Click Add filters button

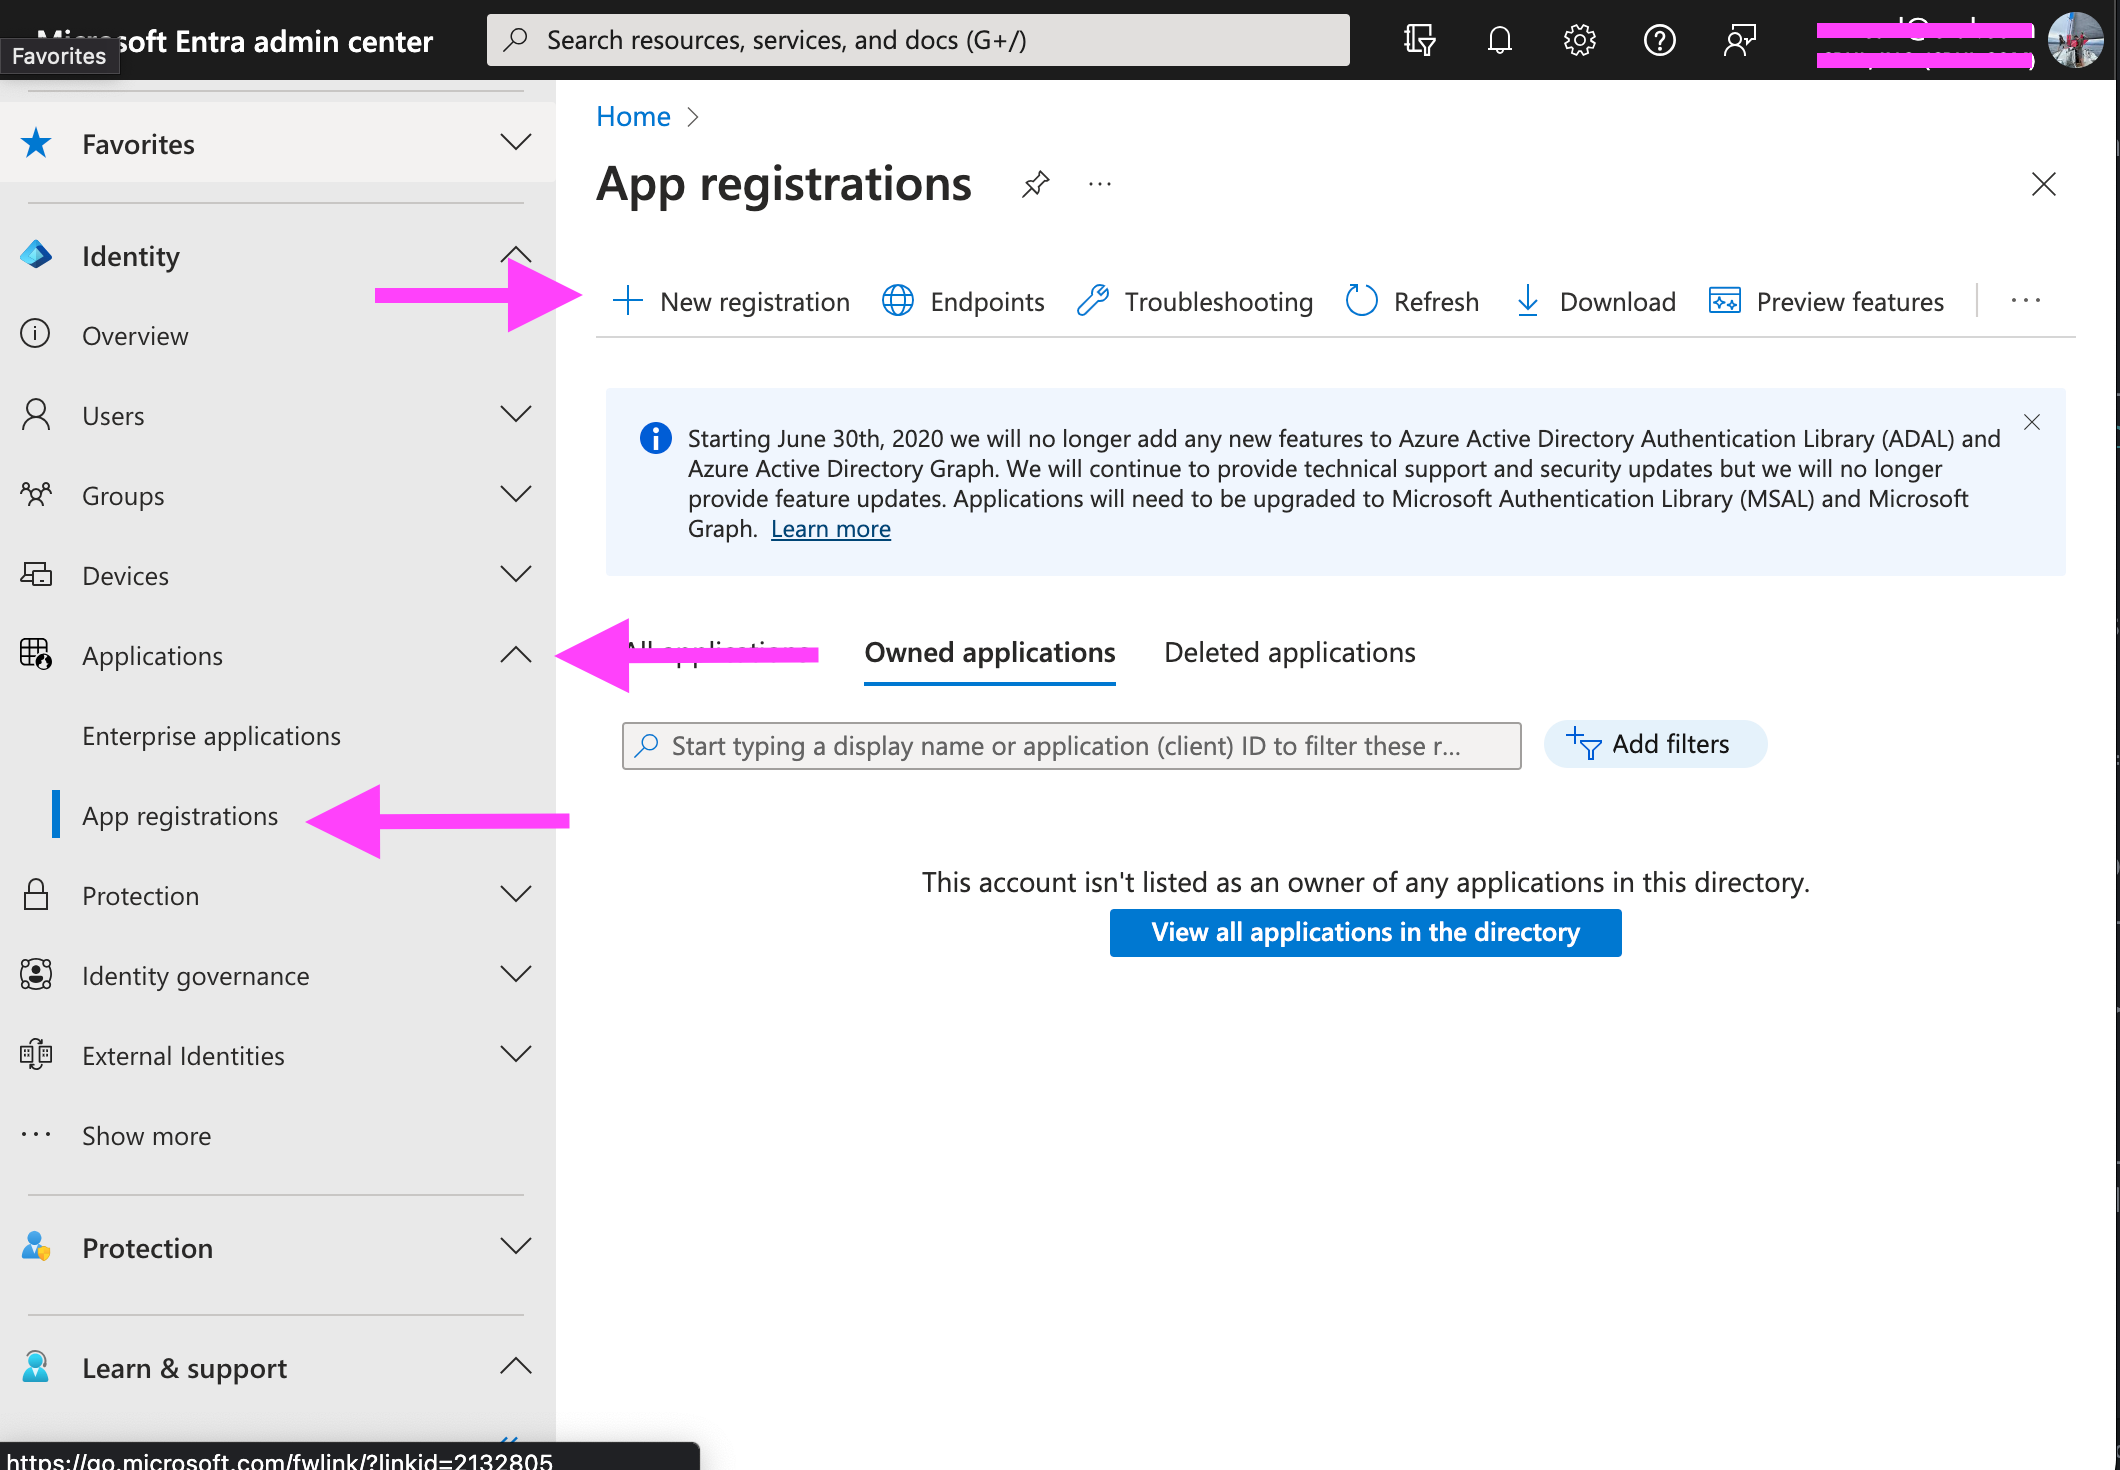(1654, 744)
